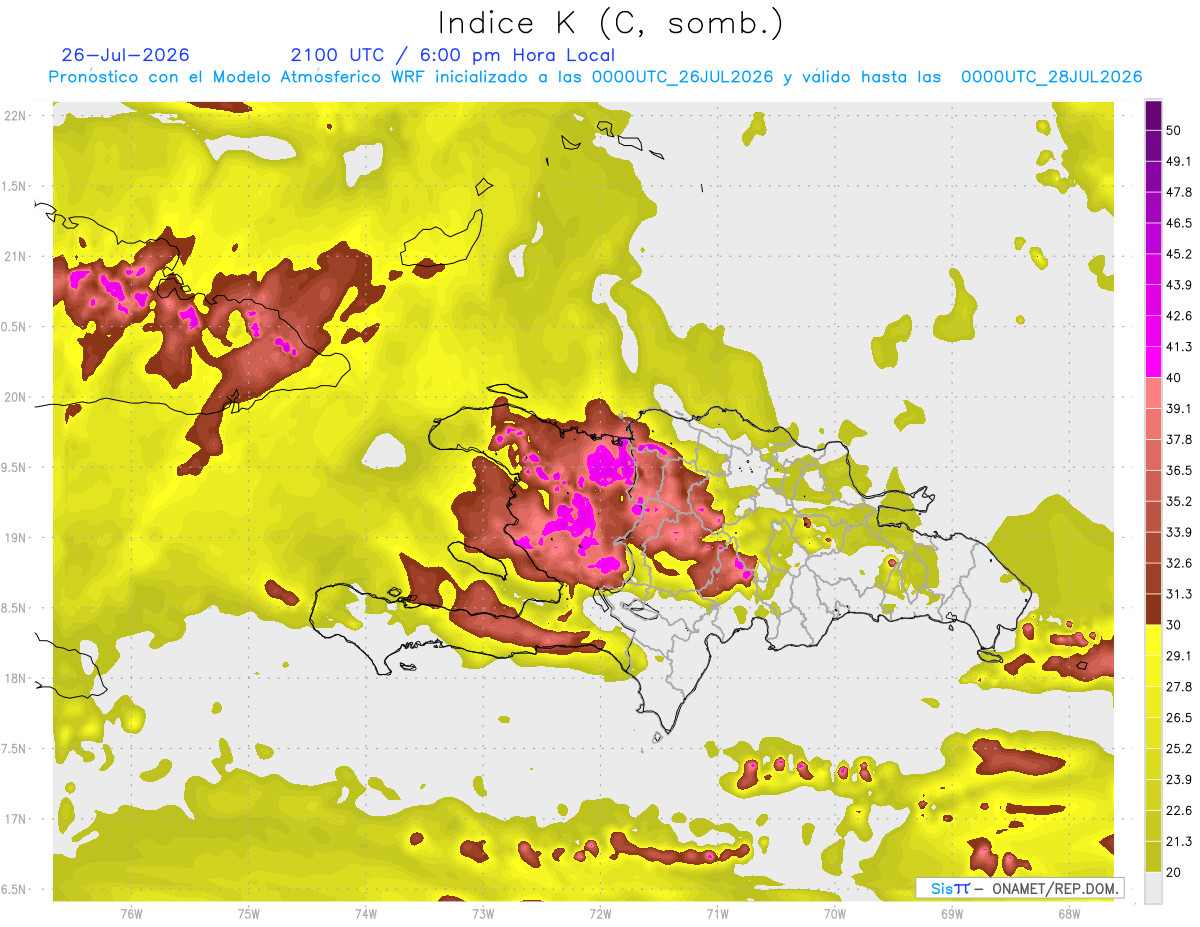
Task: Click the colorbar value "30"
Action: point(1174,625)
